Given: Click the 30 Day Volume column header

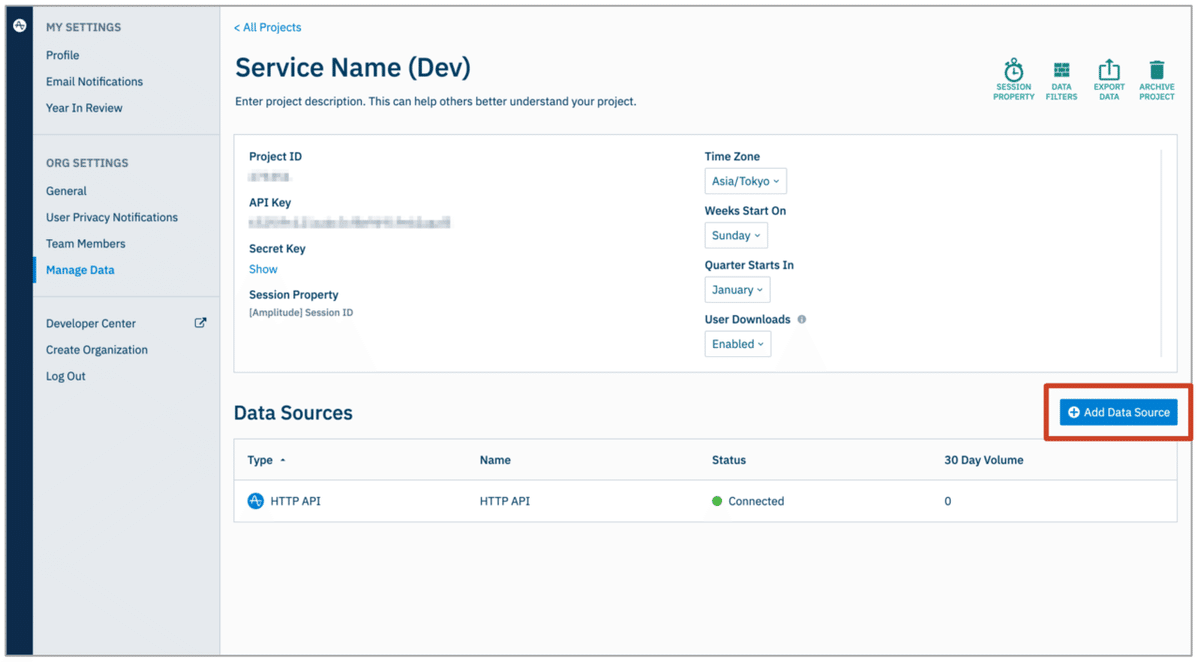Looking at the screenshot, I should click(x=984, y=460).
